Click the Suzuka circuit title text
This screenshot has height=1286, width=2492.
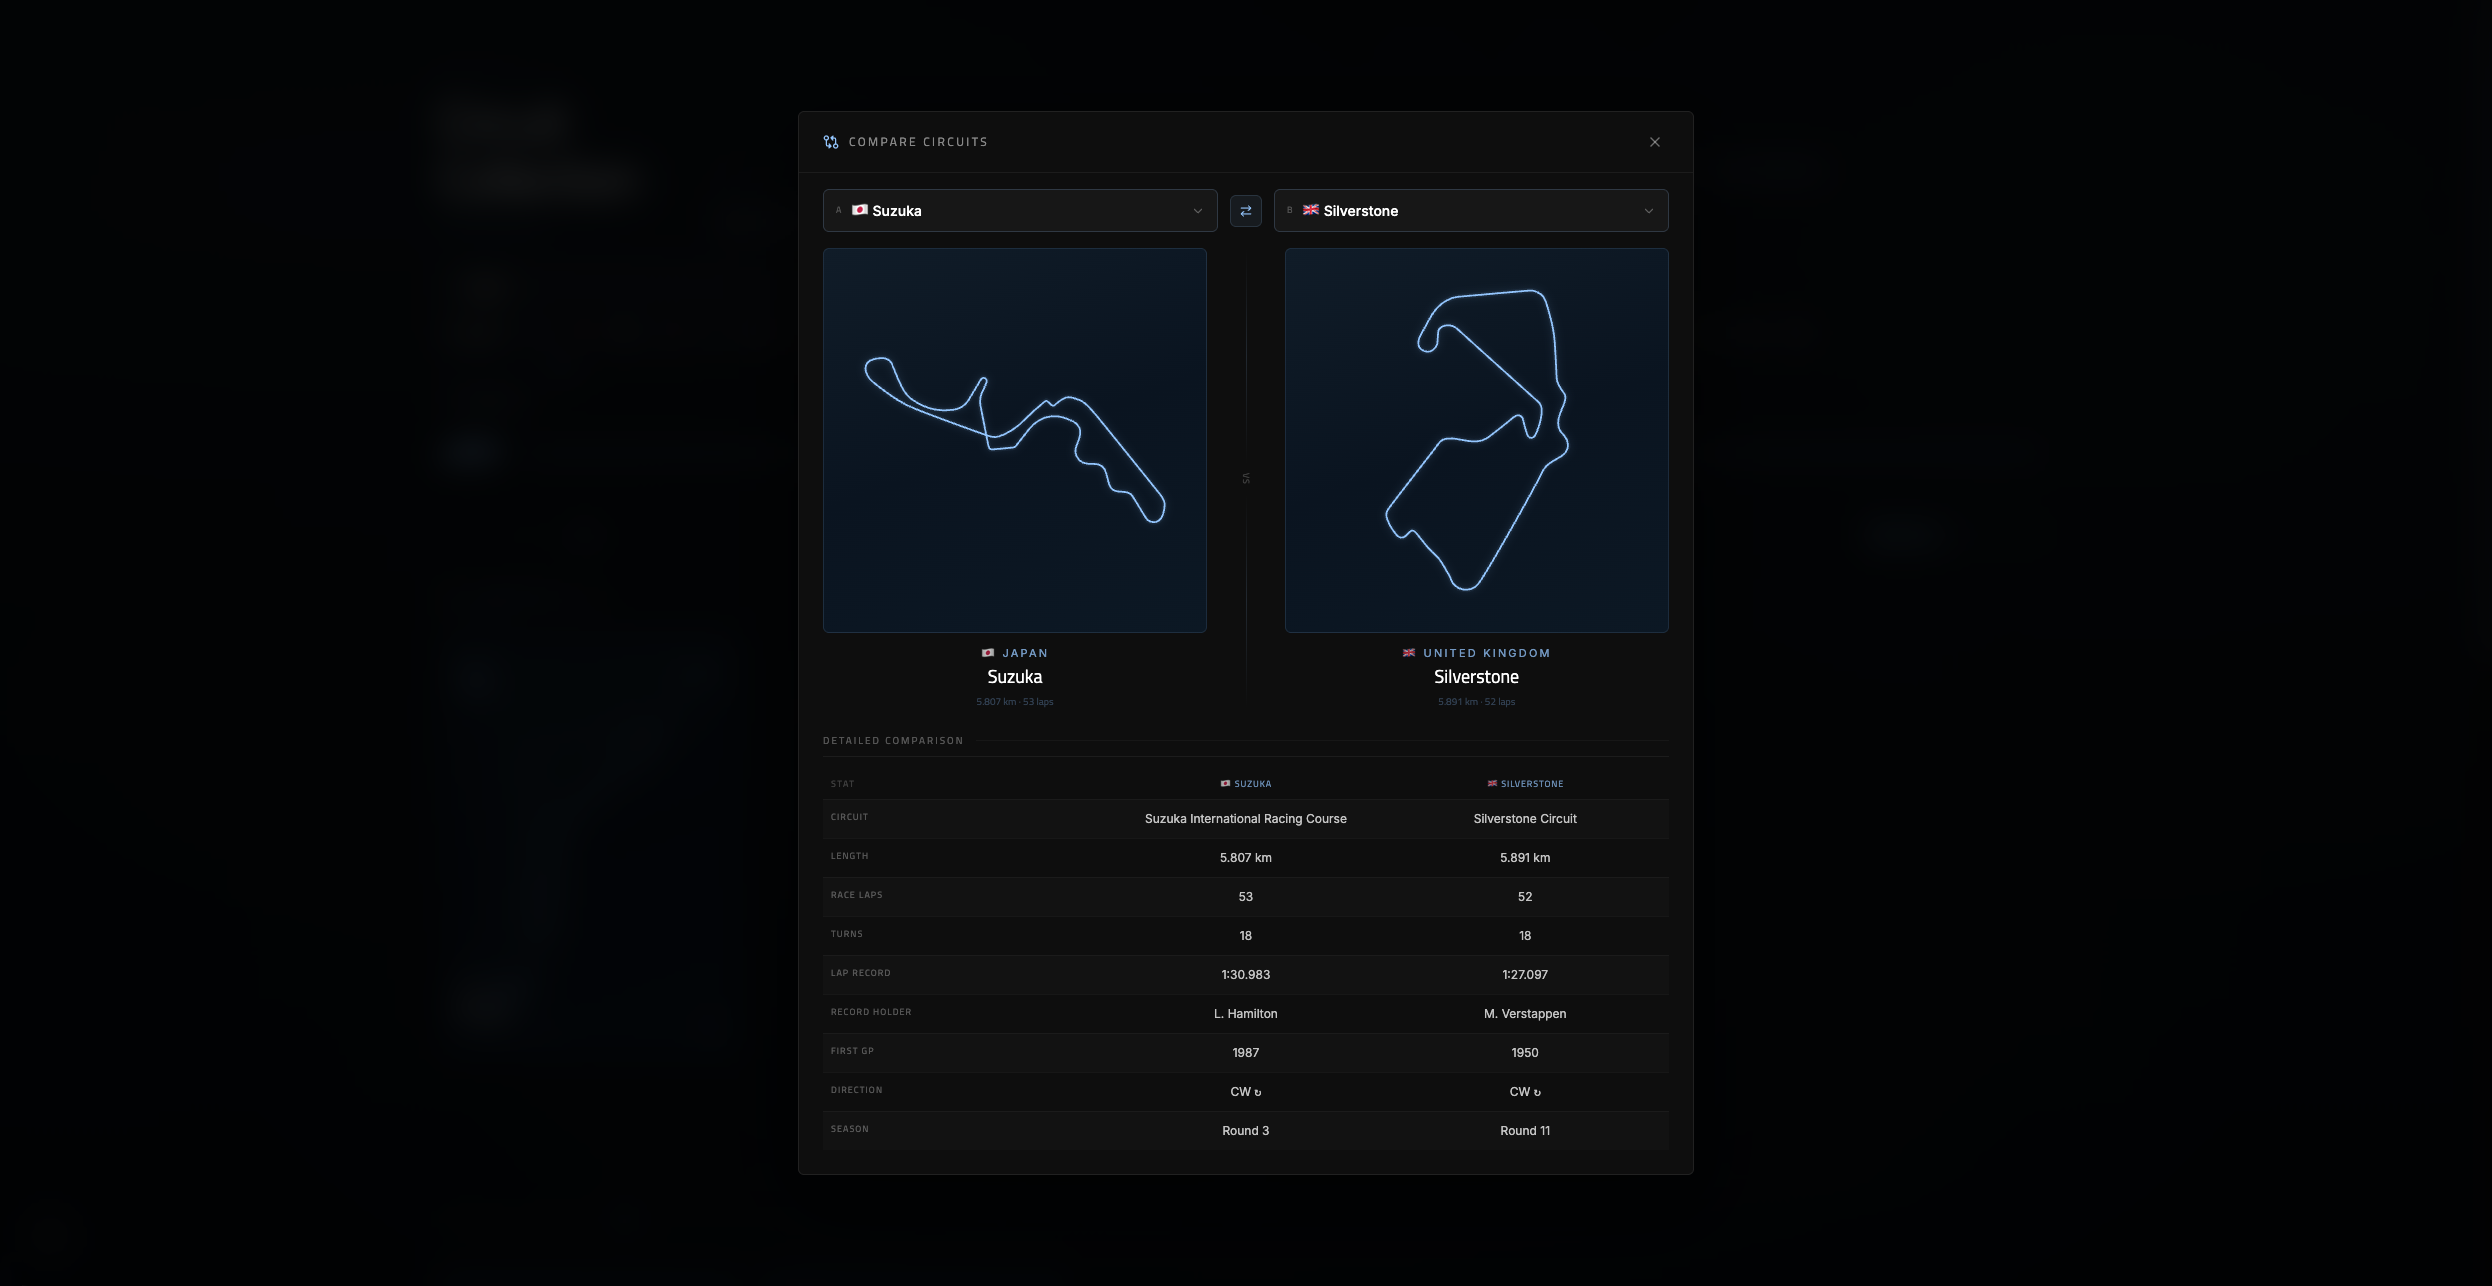[x=1014, y=677]
